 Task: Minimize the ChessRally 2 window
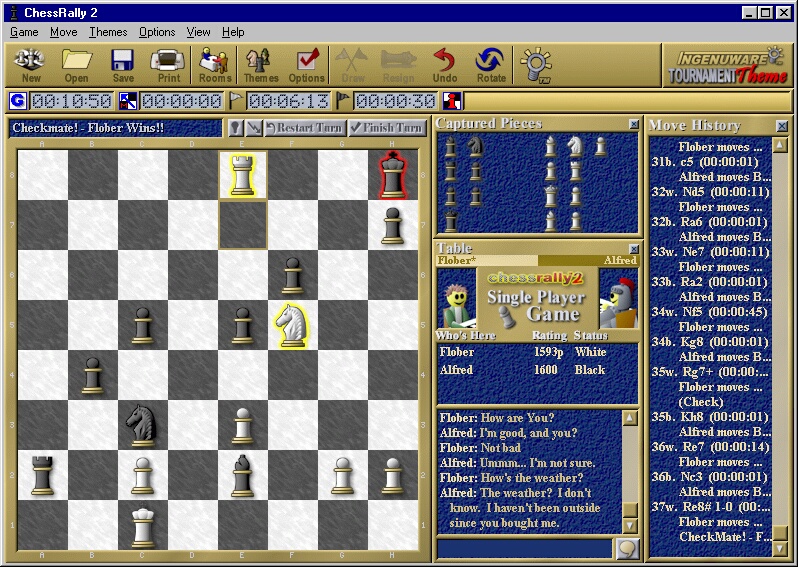pos(749,13)
